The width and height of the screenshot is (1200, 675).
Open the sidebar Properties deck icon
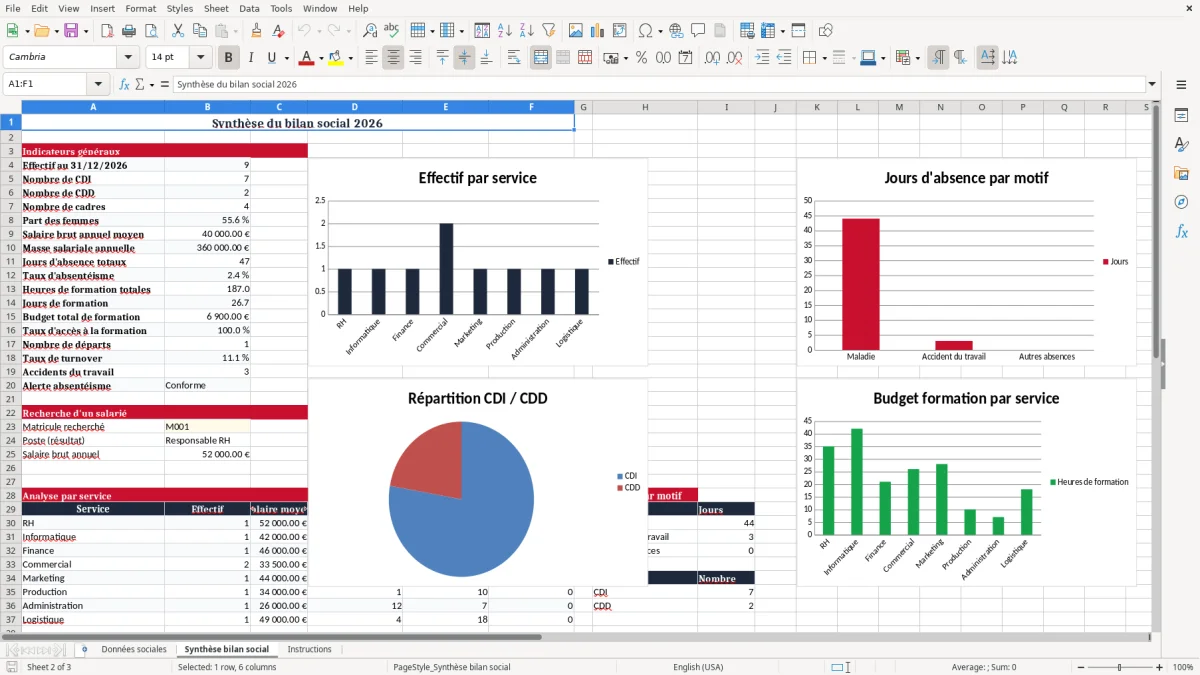(1181, 115)
